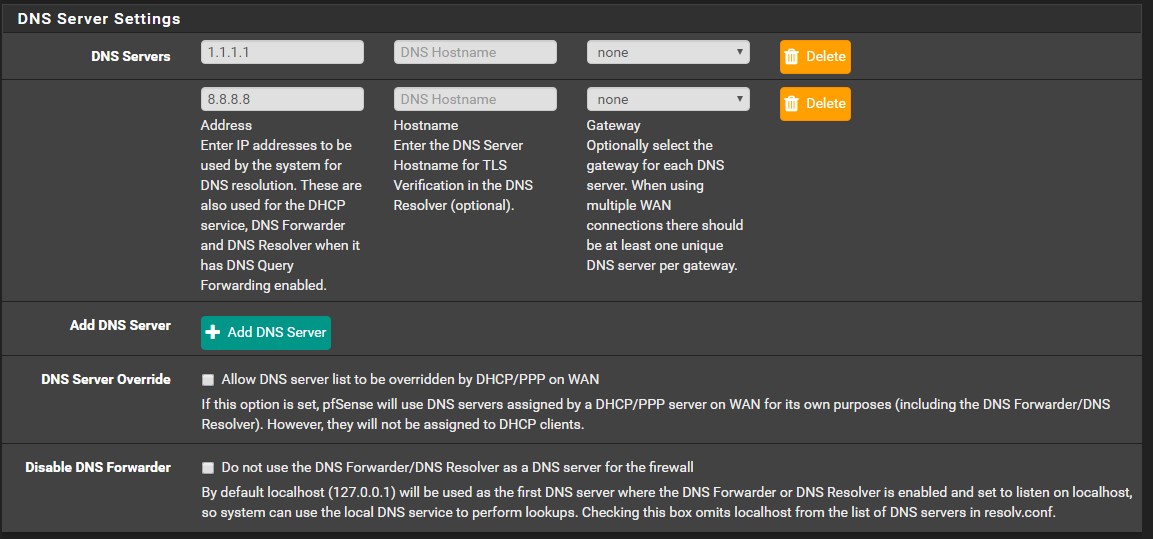Enable the DNS Server Override checkbox

pos(208,380)
